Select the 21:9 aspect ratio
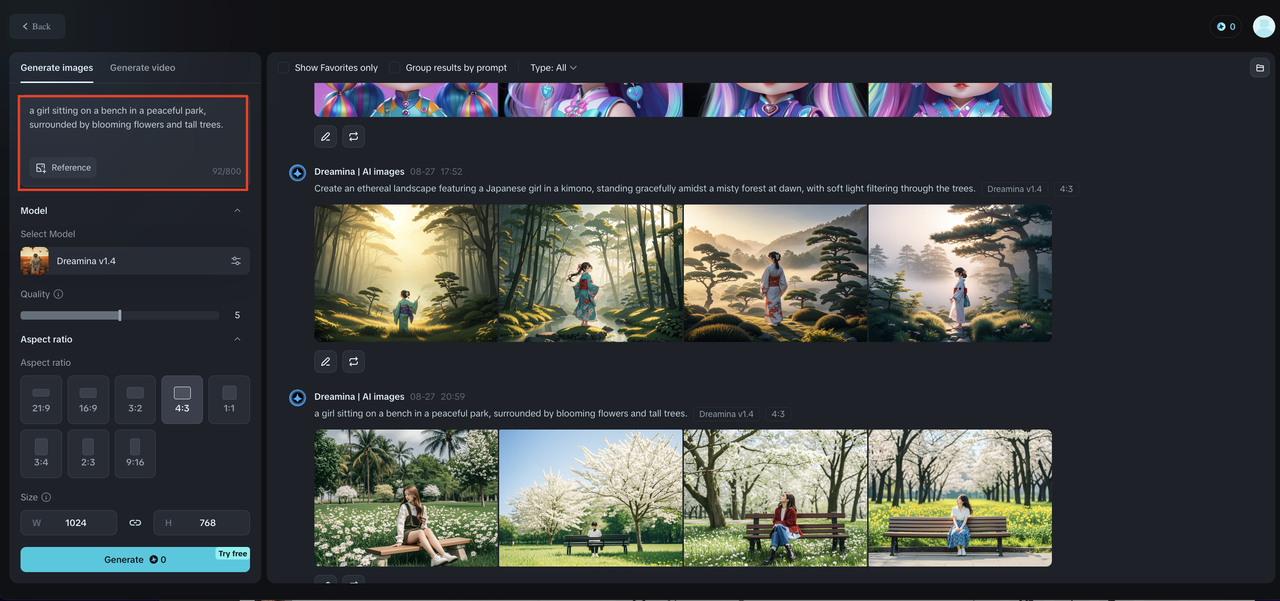 pyautogui.click(x=41, y=400)
